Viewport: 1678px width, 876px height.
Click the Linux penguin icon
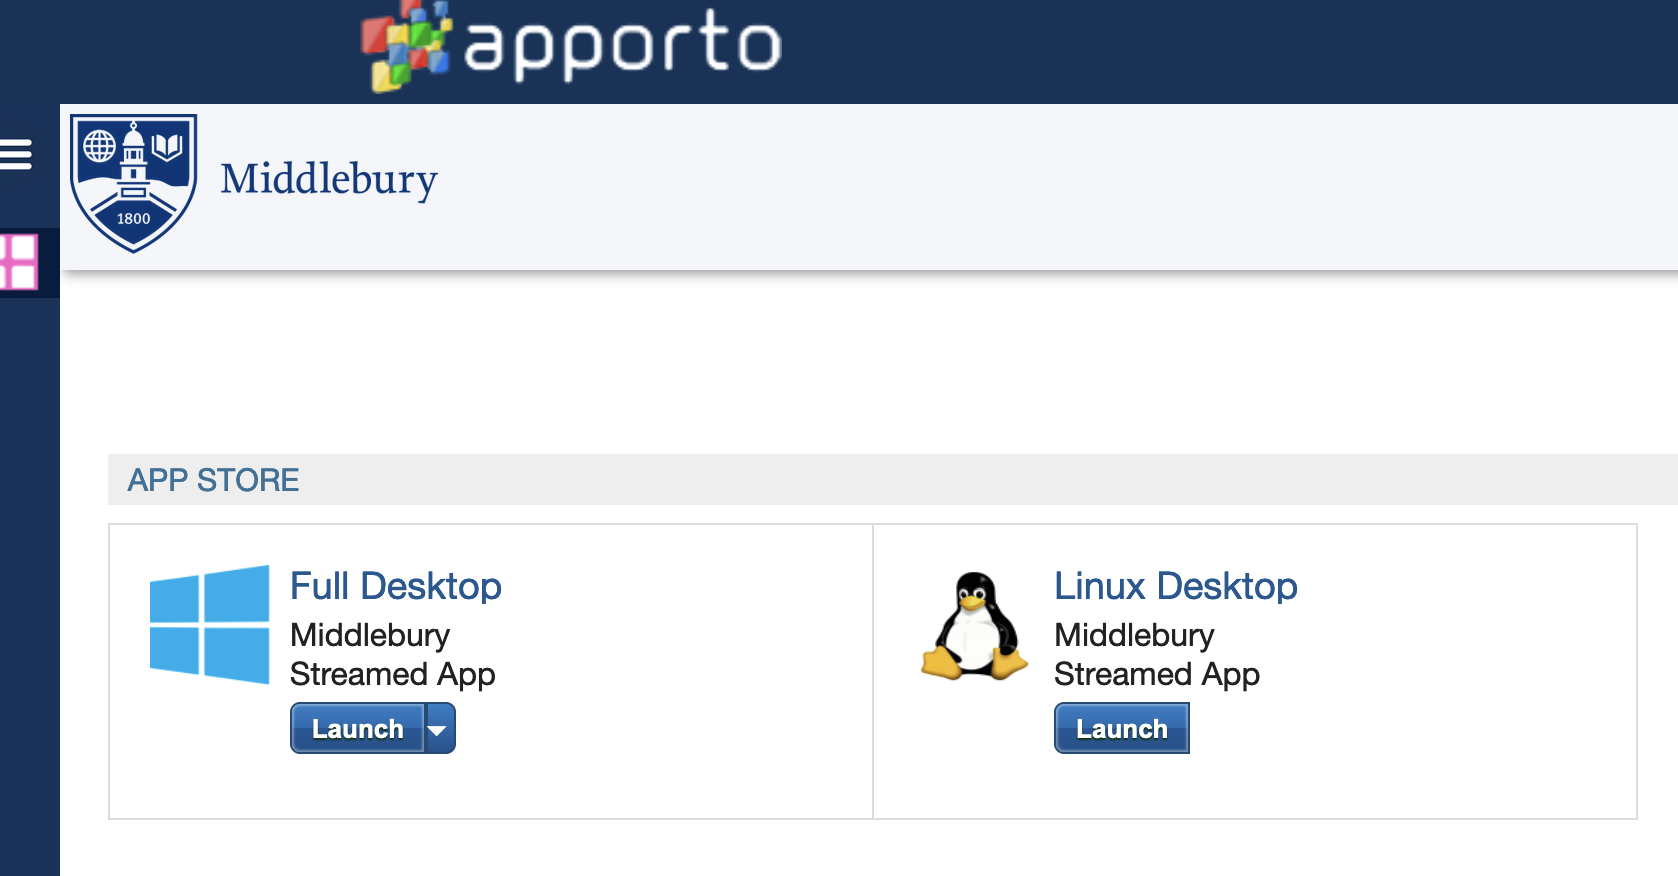974,627
